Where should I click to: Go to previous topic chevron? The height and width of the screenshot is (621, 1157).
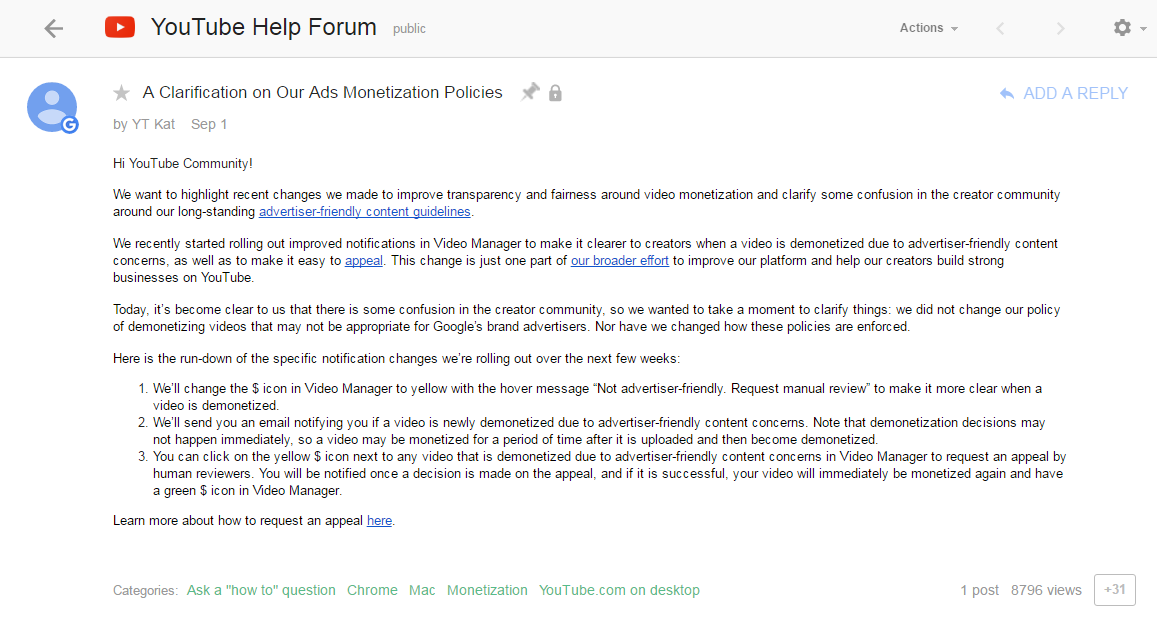coord(1001,29)
